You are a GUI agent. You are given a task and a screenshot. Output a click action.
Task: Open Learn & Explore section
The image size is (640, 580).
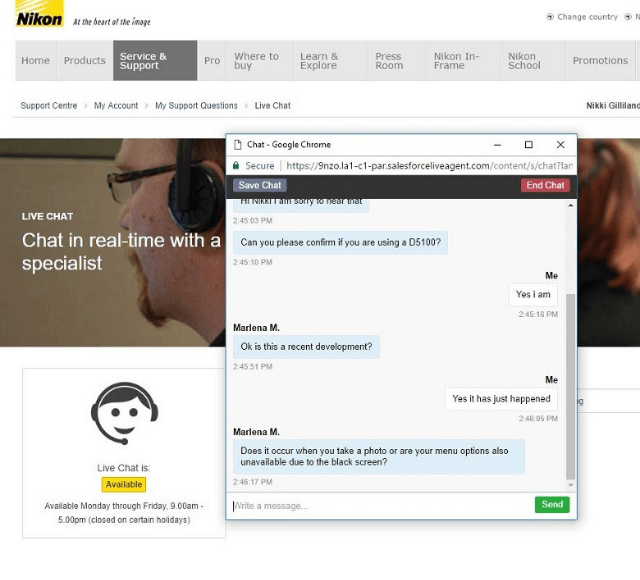coord(331,60)
